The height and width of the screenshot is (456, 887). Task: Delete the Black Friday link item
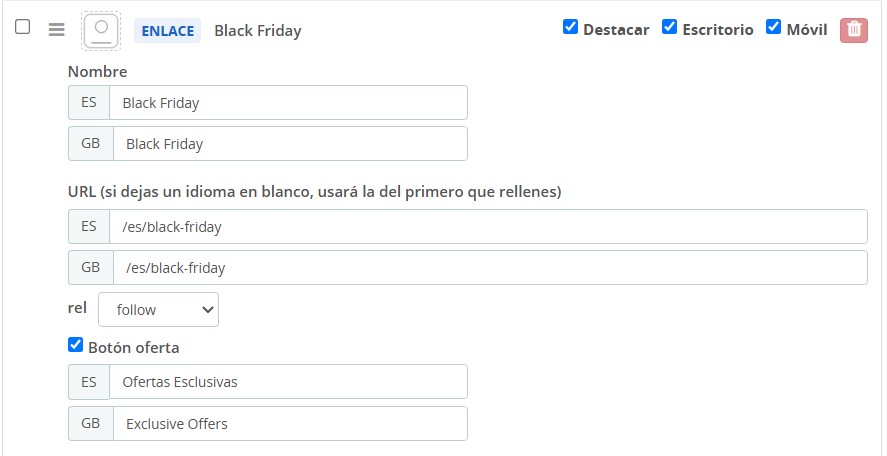(854, 30)
